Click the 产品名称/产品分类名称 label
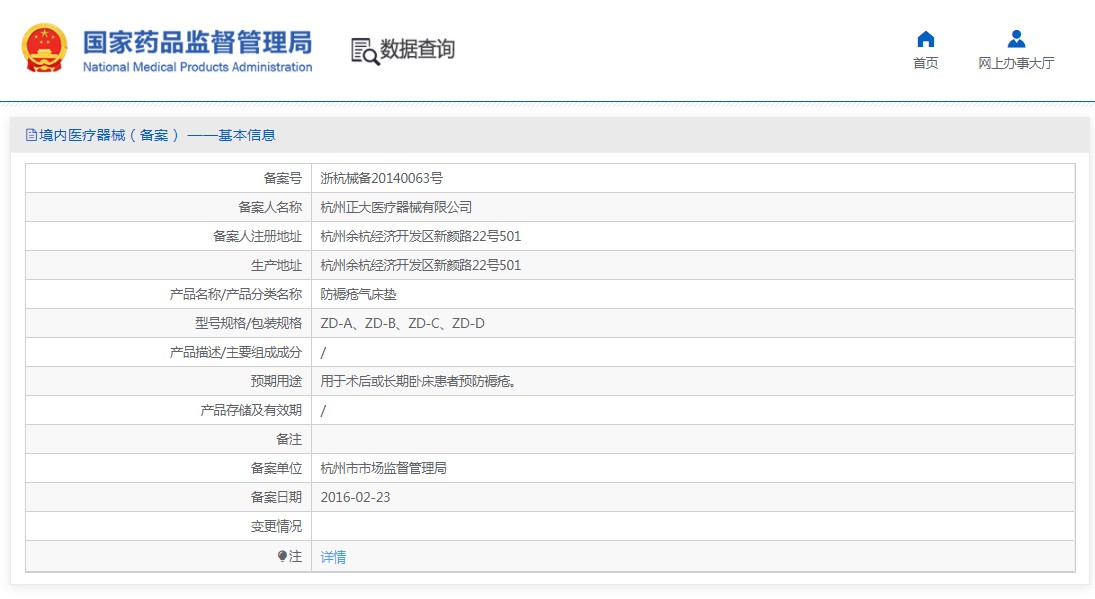The image size is (1095, 599). pyautogui.click(x=236, y=295)
